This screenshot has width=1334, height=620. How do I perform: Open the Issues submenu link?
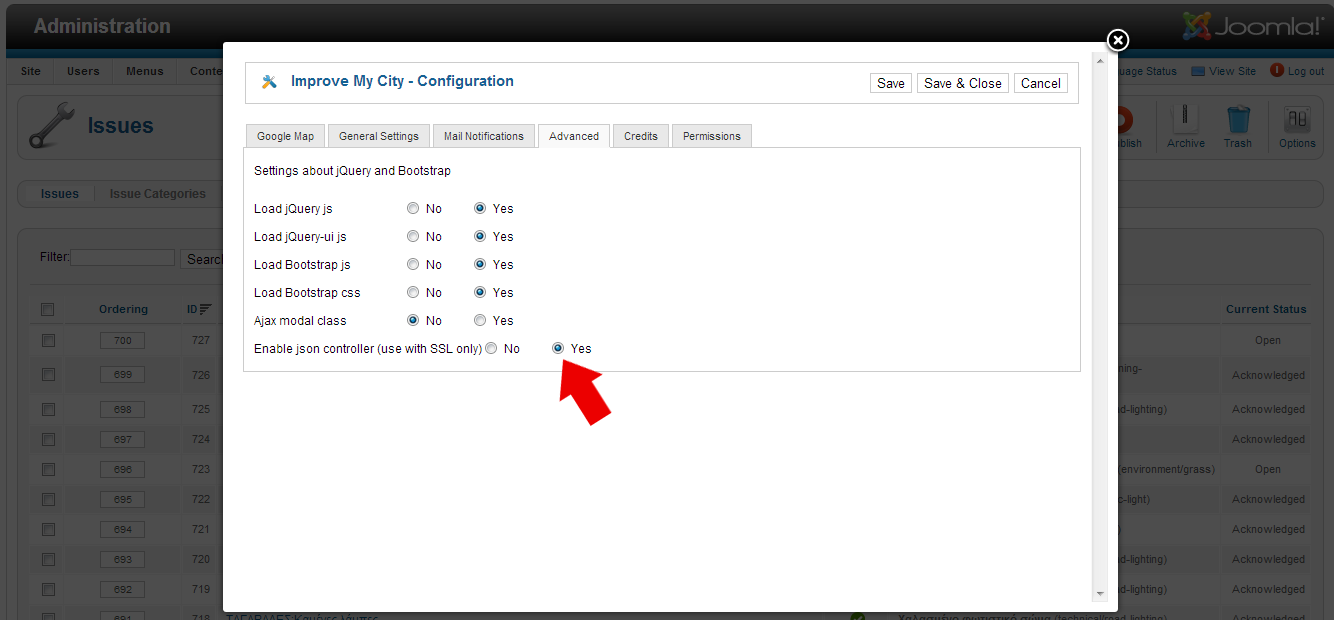(x=60, y=194)
